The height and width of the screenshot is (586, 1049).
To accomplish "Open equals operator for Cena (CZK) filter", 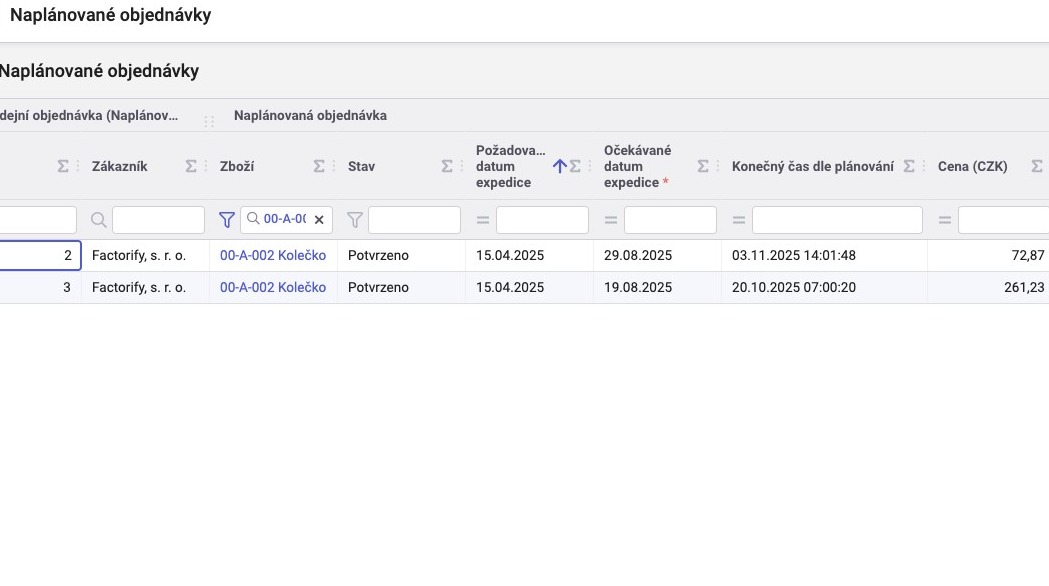I will (x=944, y=220).
